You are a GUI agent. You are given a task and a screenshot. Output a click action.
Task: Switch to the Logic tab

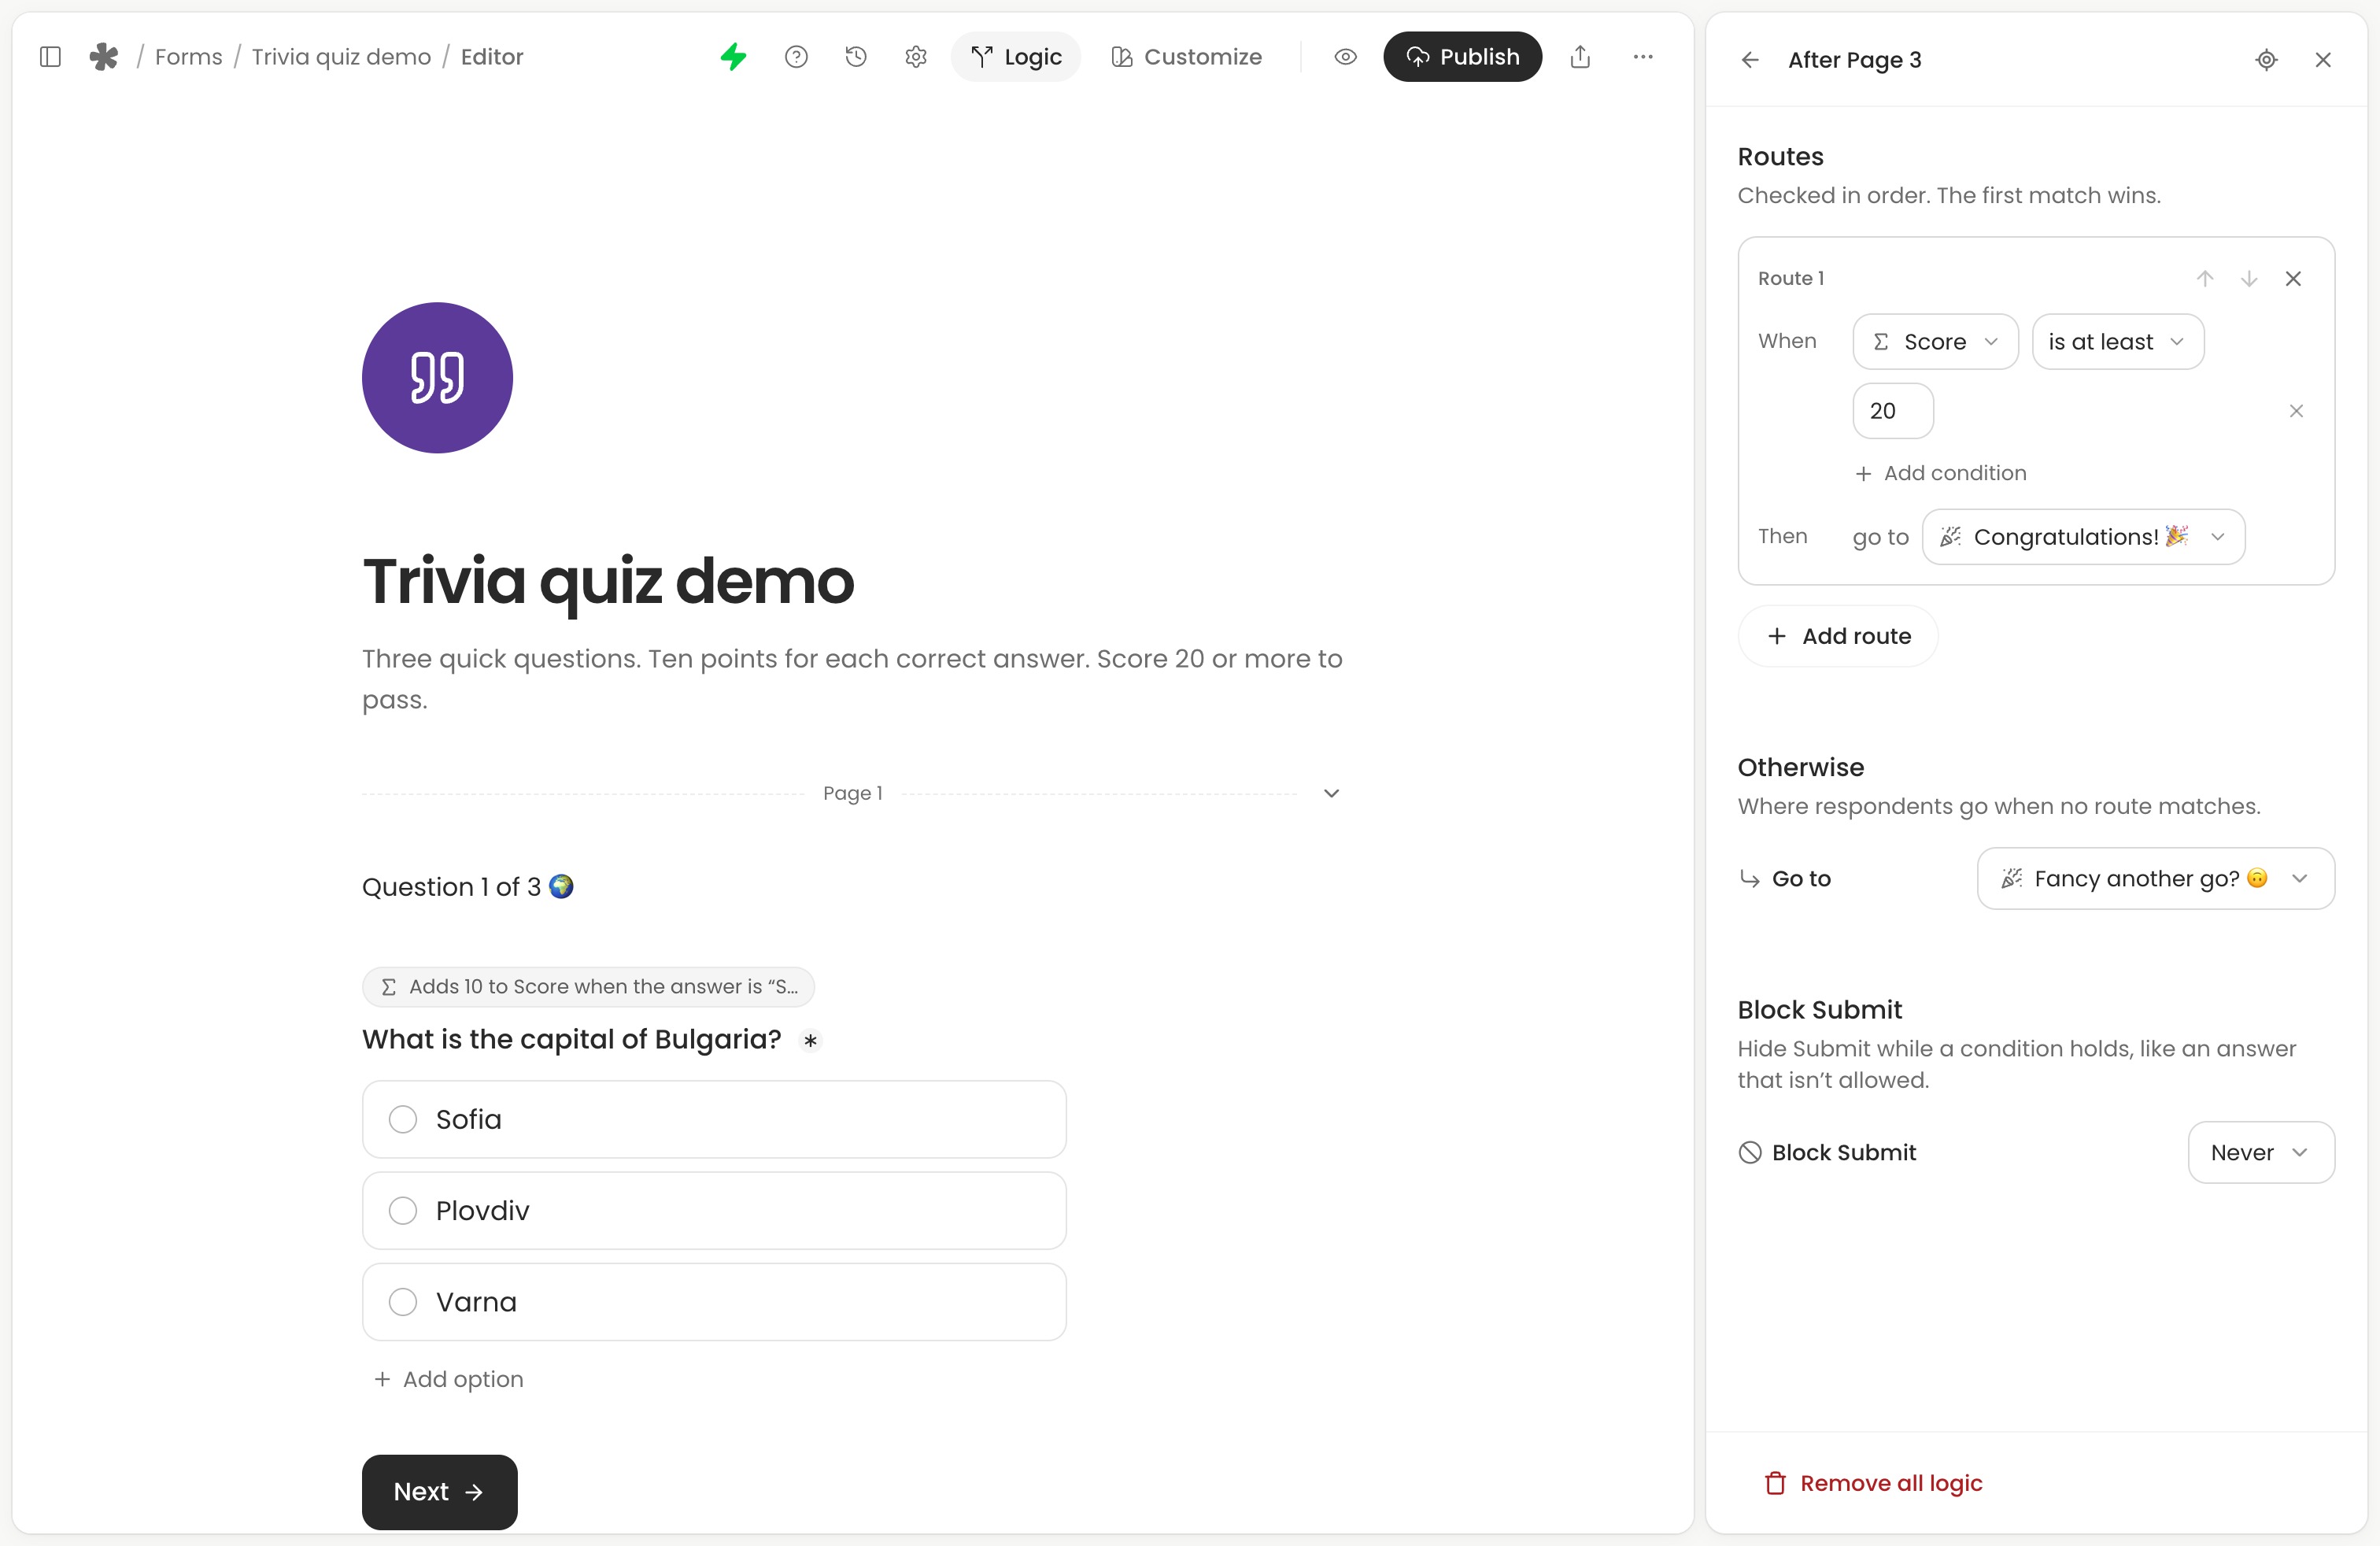point(1016,57)
